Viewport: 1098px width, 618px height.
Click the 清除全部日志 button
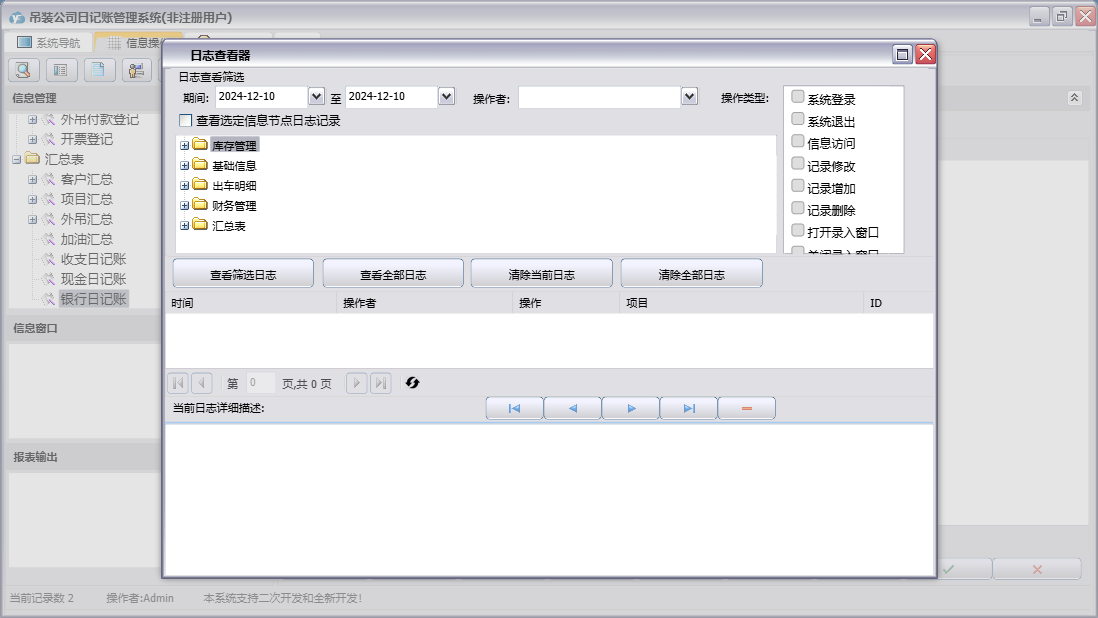click(691, 274)
